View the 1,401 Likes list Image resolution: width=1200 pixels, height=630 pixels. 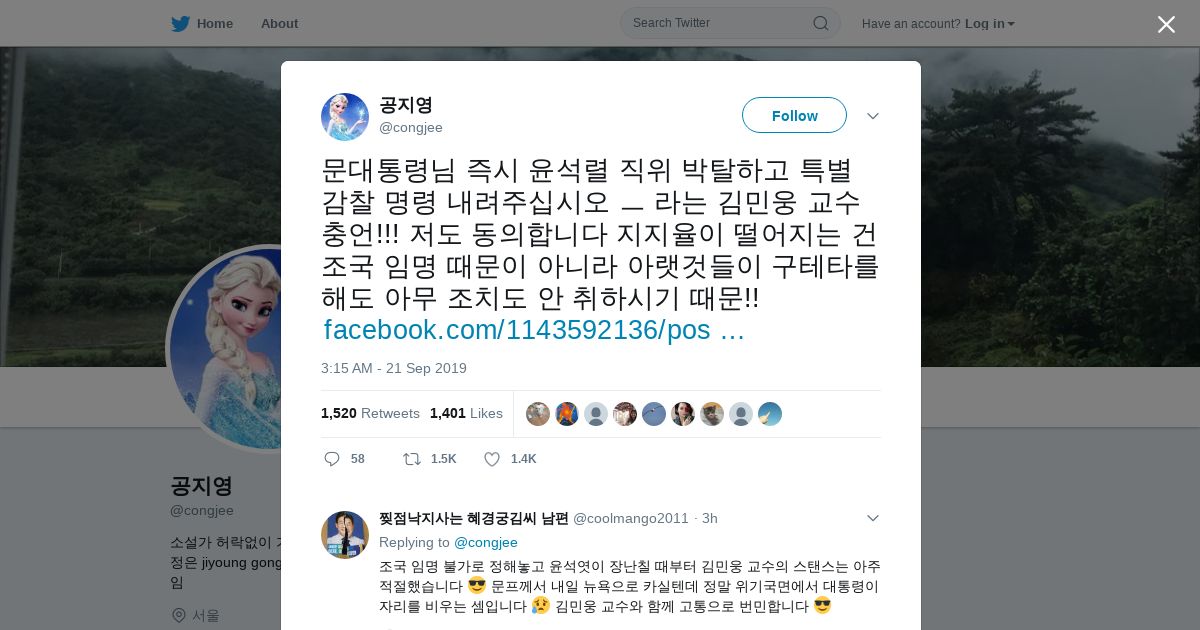[x=466, y=413]
